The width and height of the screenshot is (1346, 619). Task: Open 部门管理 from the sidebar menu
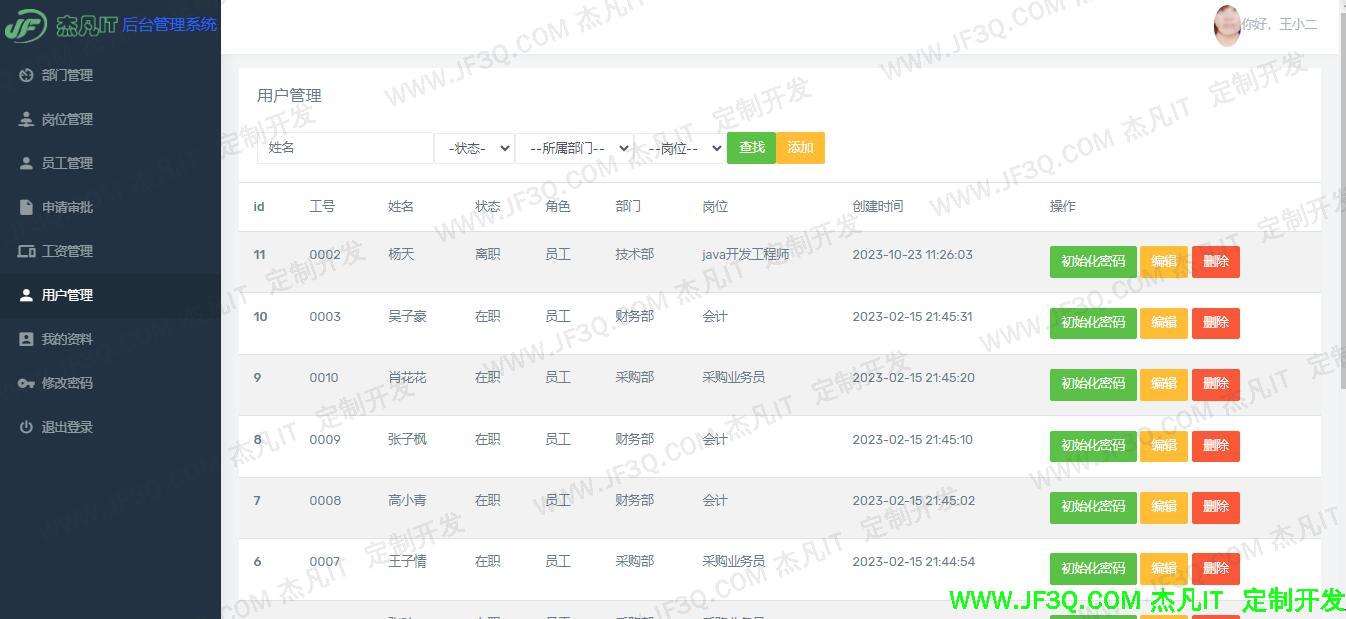coord(67,75)
